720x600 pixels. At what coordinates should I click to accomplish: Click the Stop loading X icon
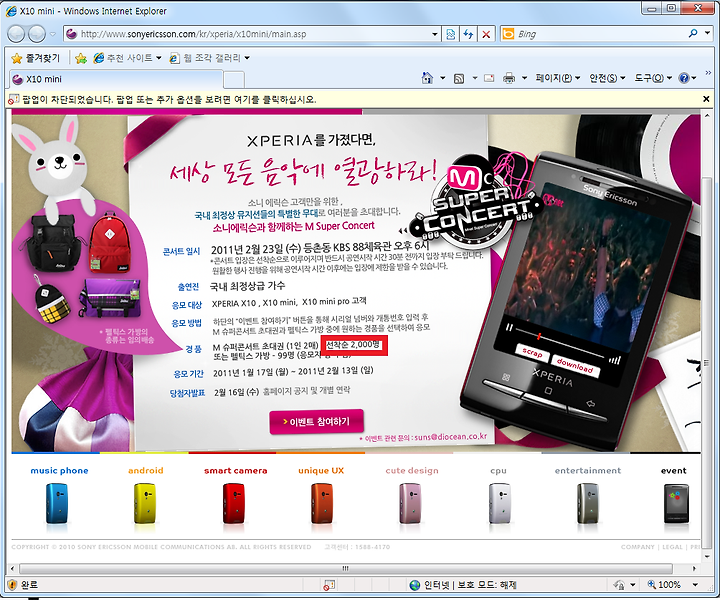coord(486,34)
